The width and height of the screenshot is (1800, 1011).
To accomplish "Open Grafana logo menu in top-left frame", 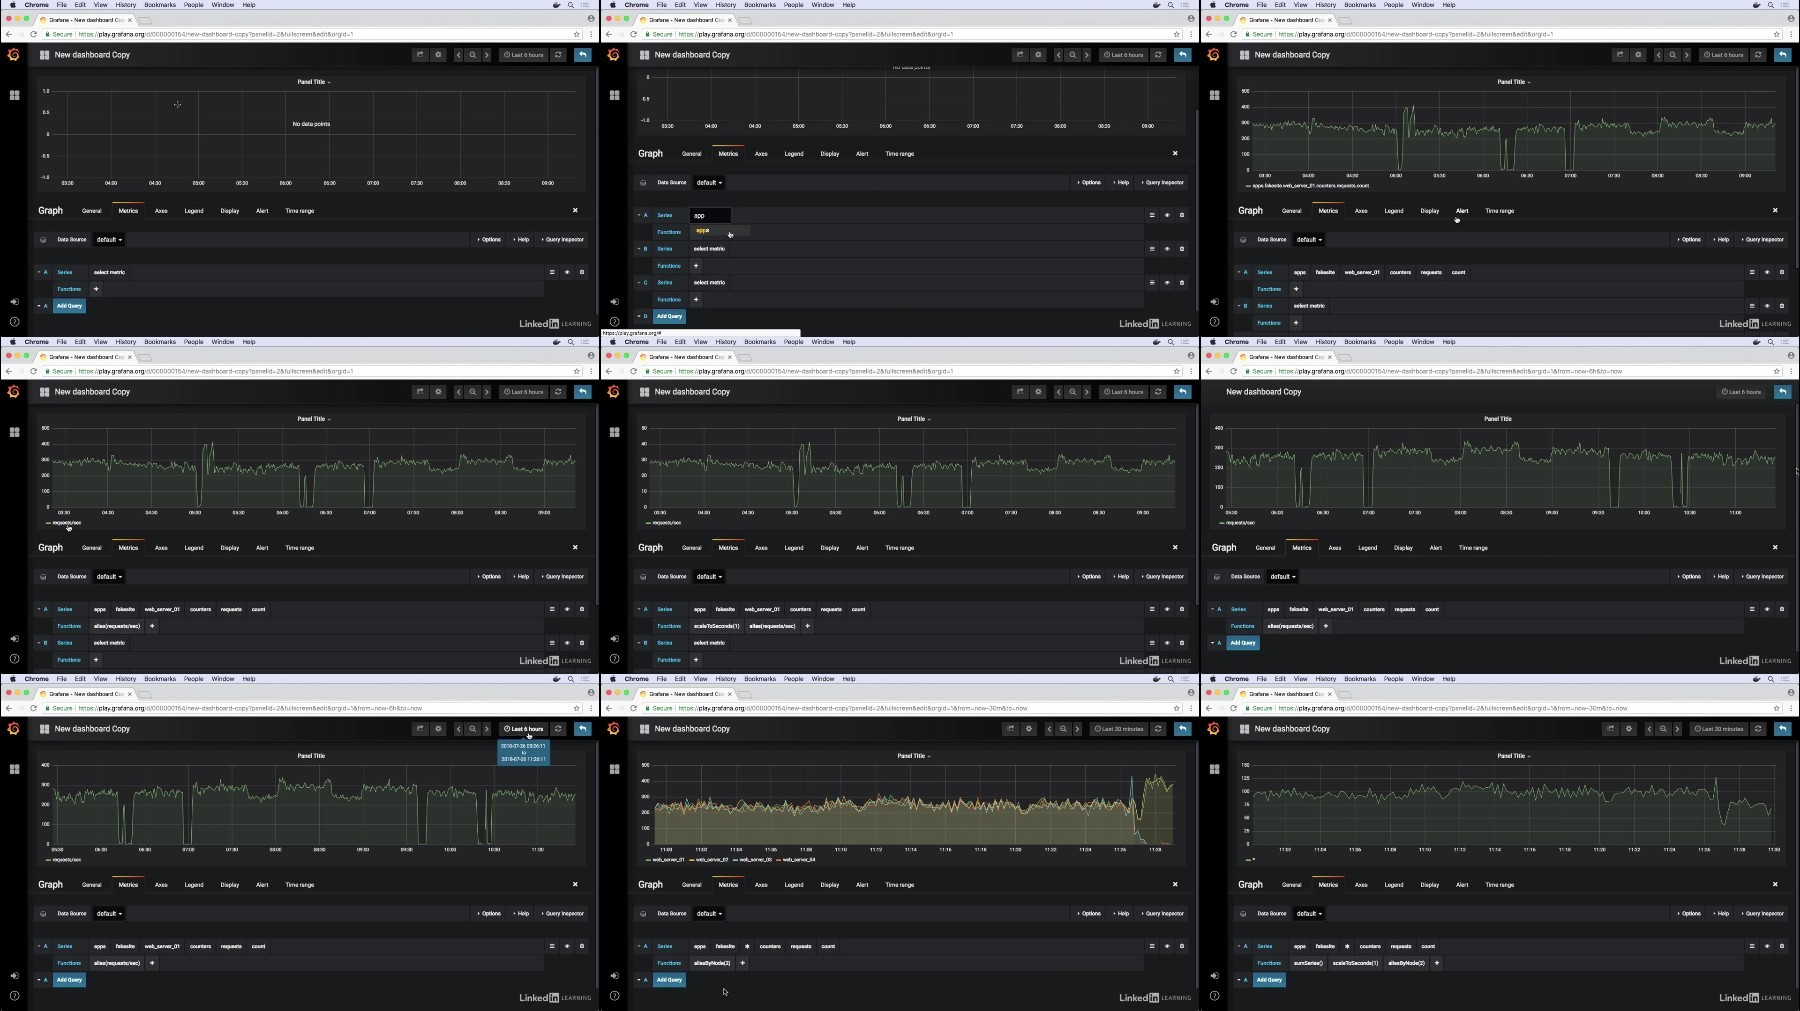I will [x=13, y=55].
